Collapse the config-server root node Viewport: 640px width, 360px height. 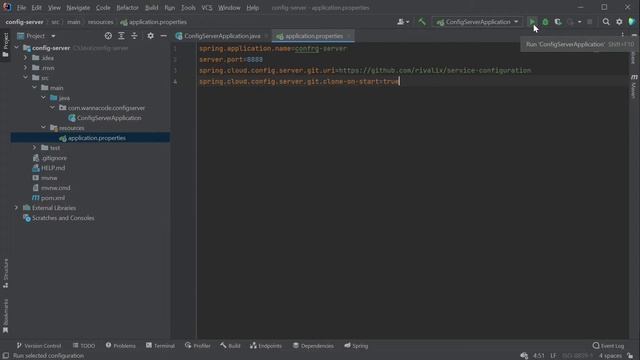coord(17,48)
